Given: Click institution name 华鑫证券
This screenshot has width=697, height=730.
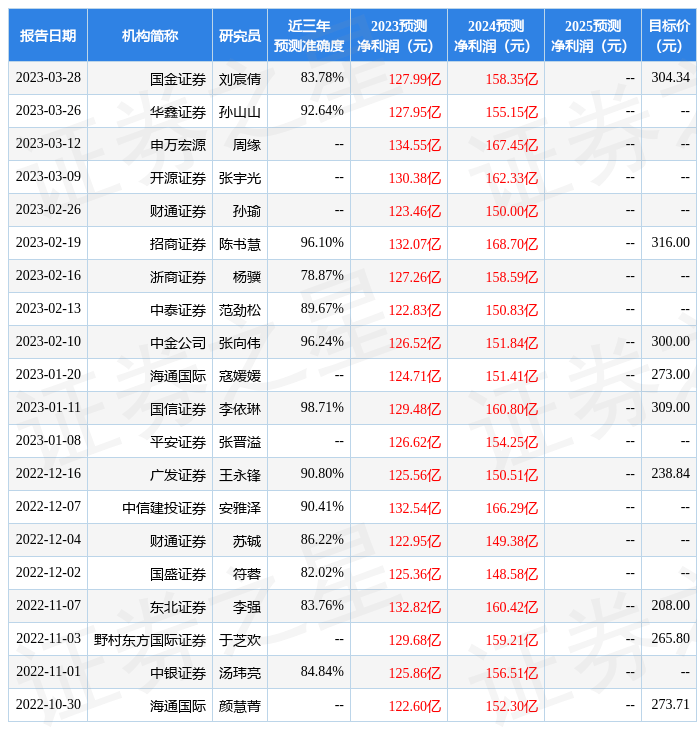Looking at the screenshot, I should click(178, 112).
